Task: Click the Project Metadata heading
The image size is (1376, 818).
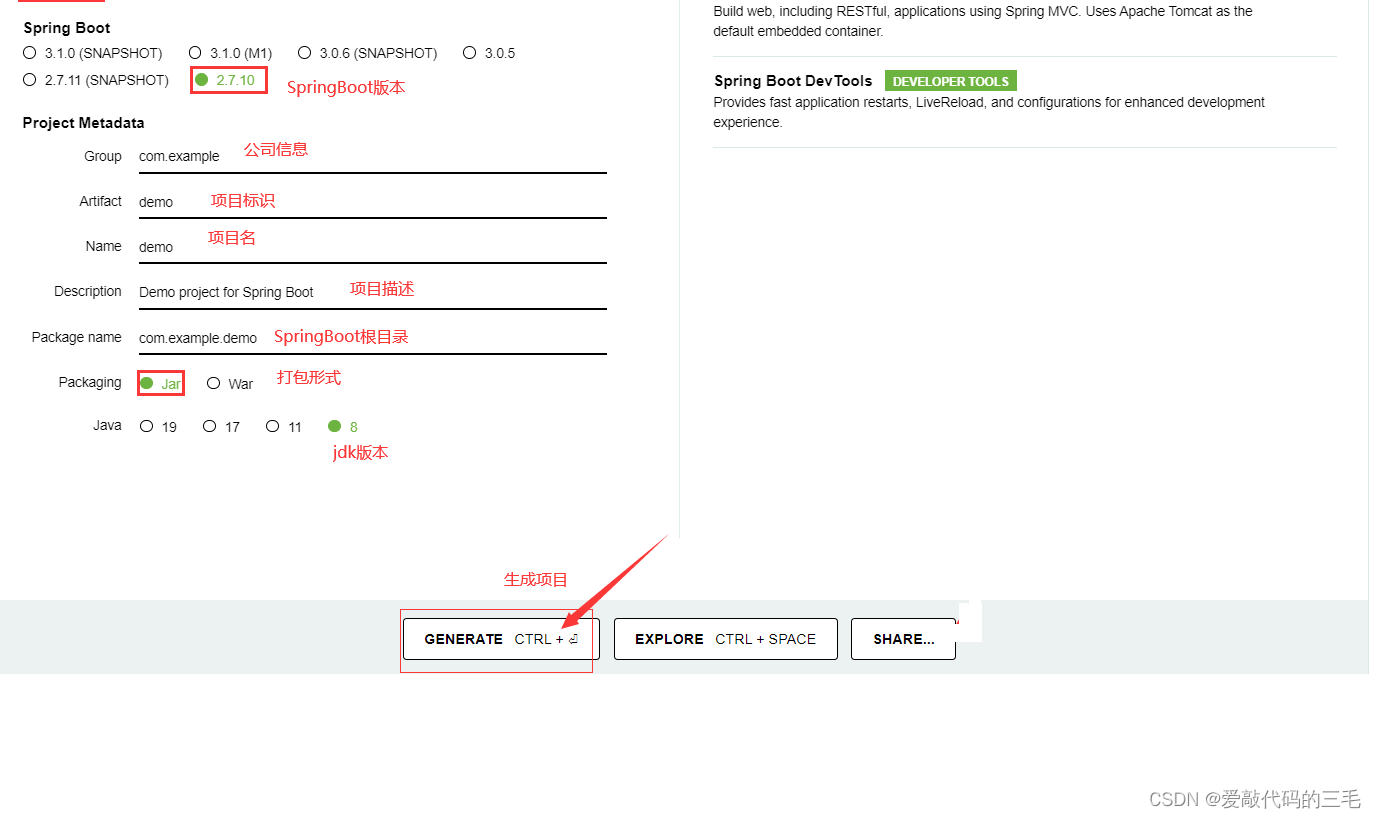Action: 84,123
